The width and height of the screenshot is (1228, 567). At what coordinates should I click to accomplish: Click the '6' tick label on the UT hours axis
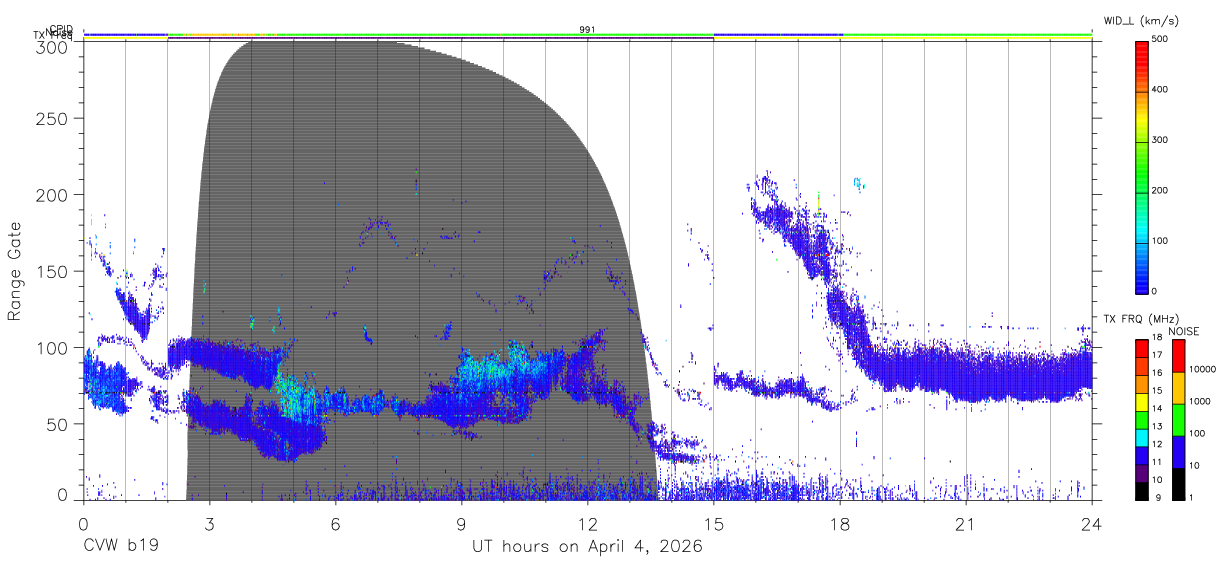pos(335,524)
